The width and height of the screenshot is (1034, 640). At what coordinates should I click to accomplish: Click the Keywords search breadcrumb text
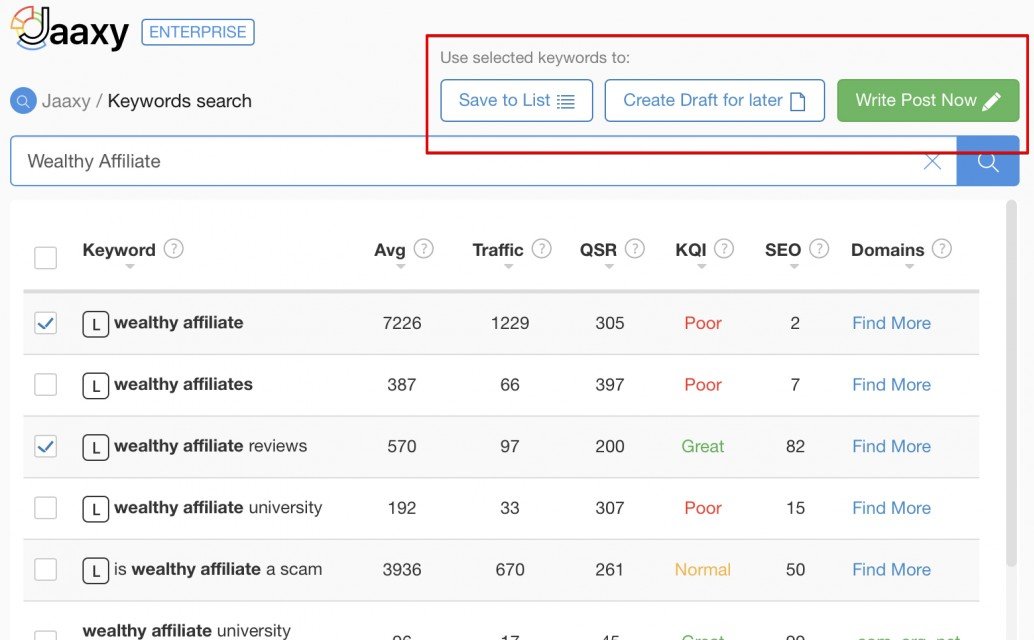(179, 101)
